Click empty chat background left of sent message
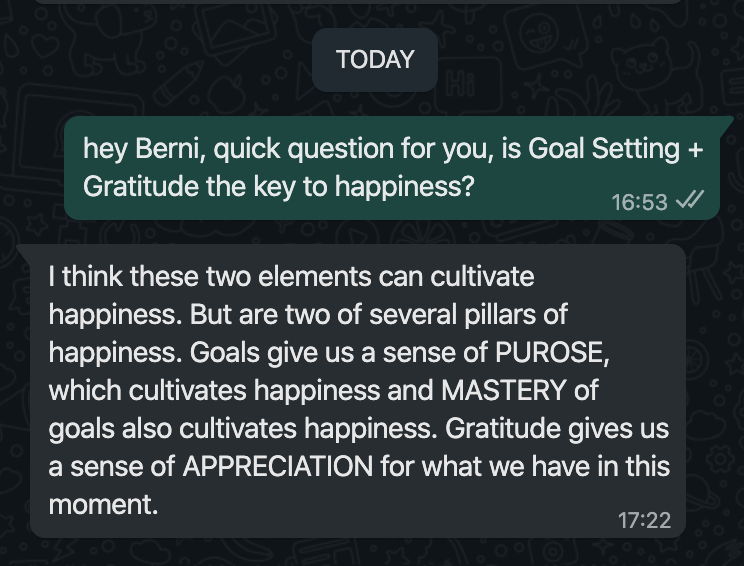 pyautogui.click(x=30, y=170)
